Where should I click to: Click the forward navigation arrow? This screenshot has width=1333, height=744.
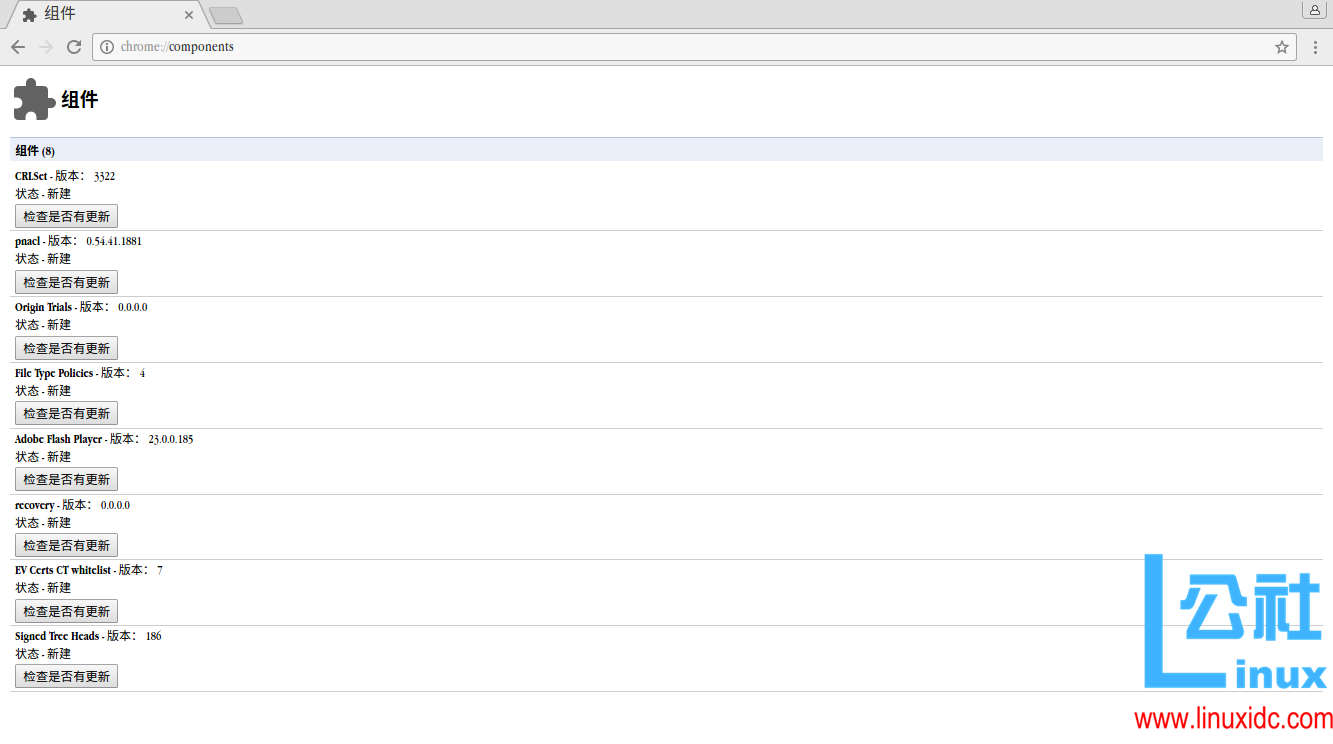pyautogui.click(x=46, y=47)
